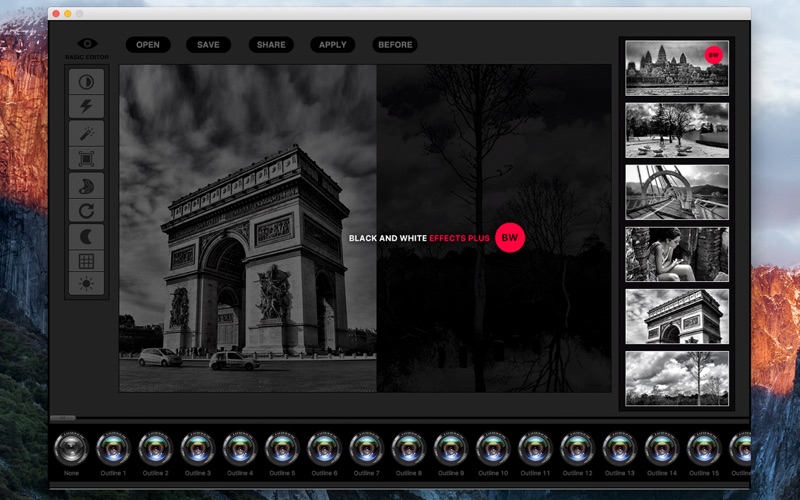Toggle the Basic Editor eye icon

pos(87,44)
